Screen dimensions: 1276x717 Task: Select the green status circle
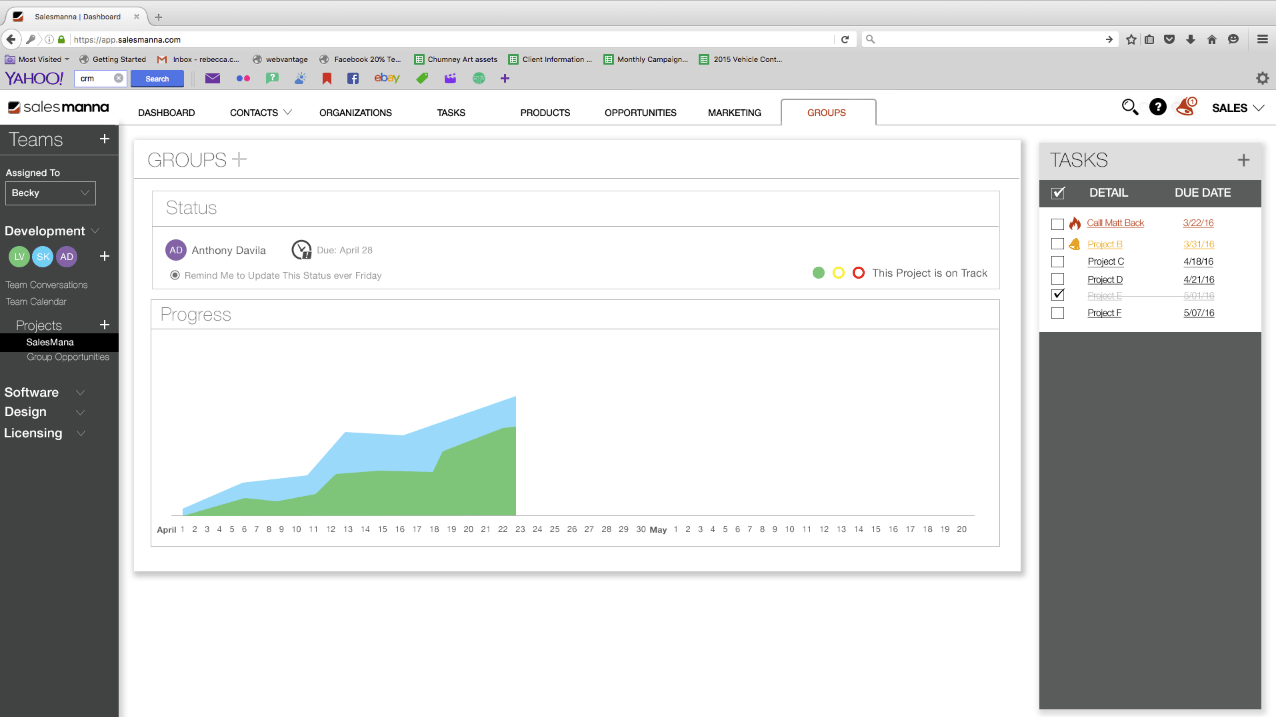point(818,273)
